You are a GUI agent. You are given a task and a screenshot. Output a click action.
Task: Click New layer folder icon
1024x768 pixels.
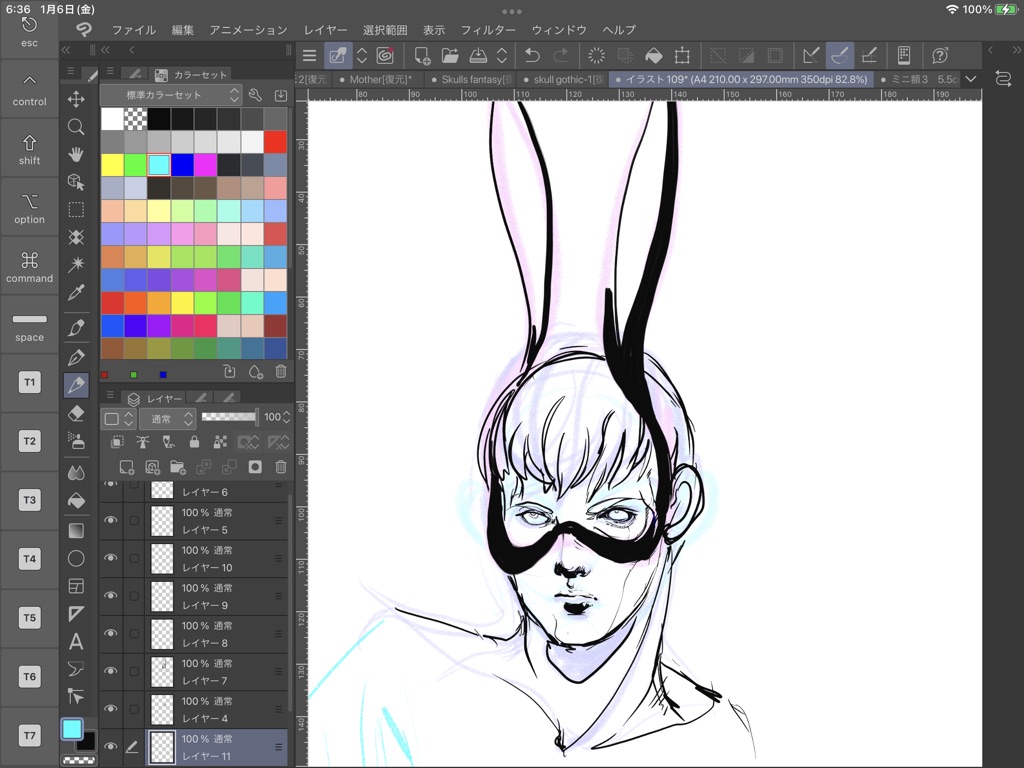click(x=177, y=466)
